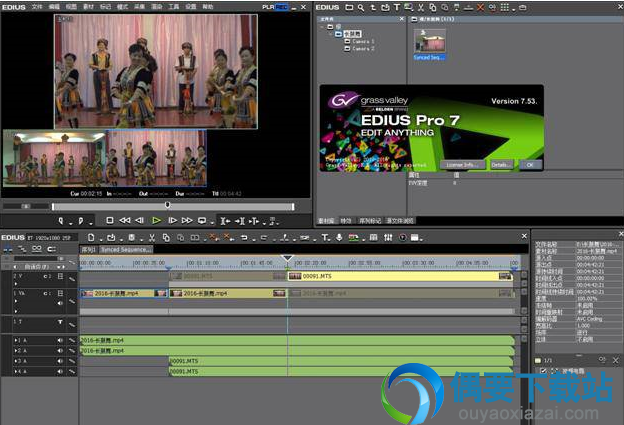Click the timeline playhead marker
Viewport: 624px width, 425px height.
point(287,258)
